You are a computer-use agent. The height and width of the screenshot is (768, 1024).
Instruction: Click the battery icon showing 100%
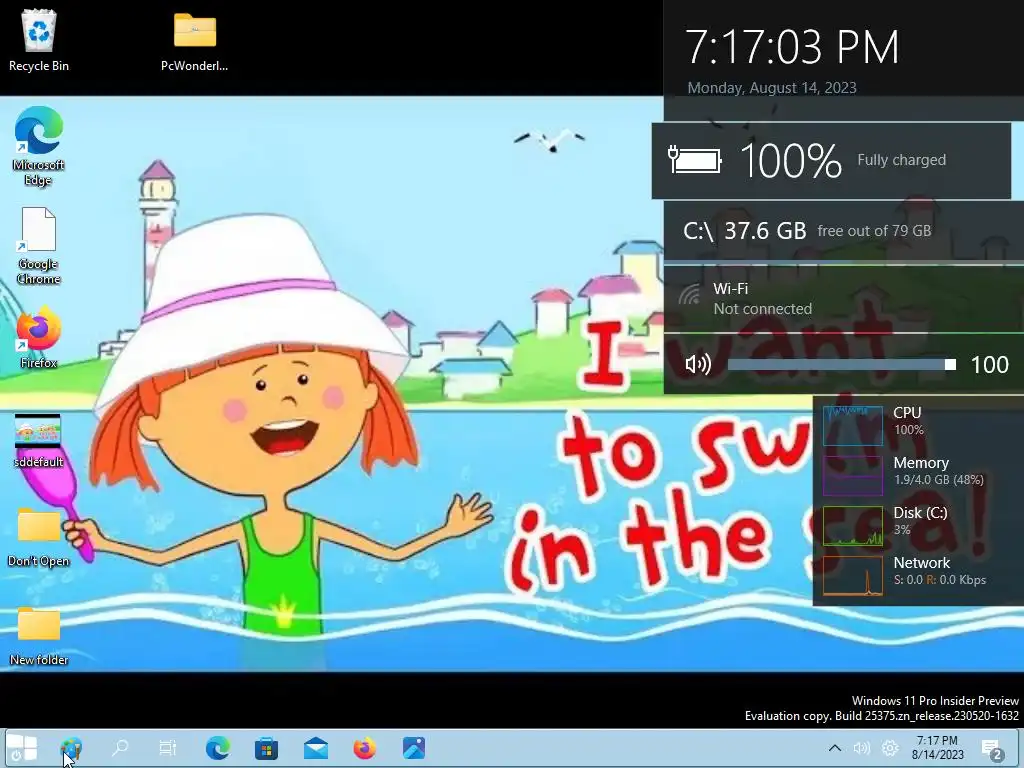pyautogui.click(x=695, y=160)
